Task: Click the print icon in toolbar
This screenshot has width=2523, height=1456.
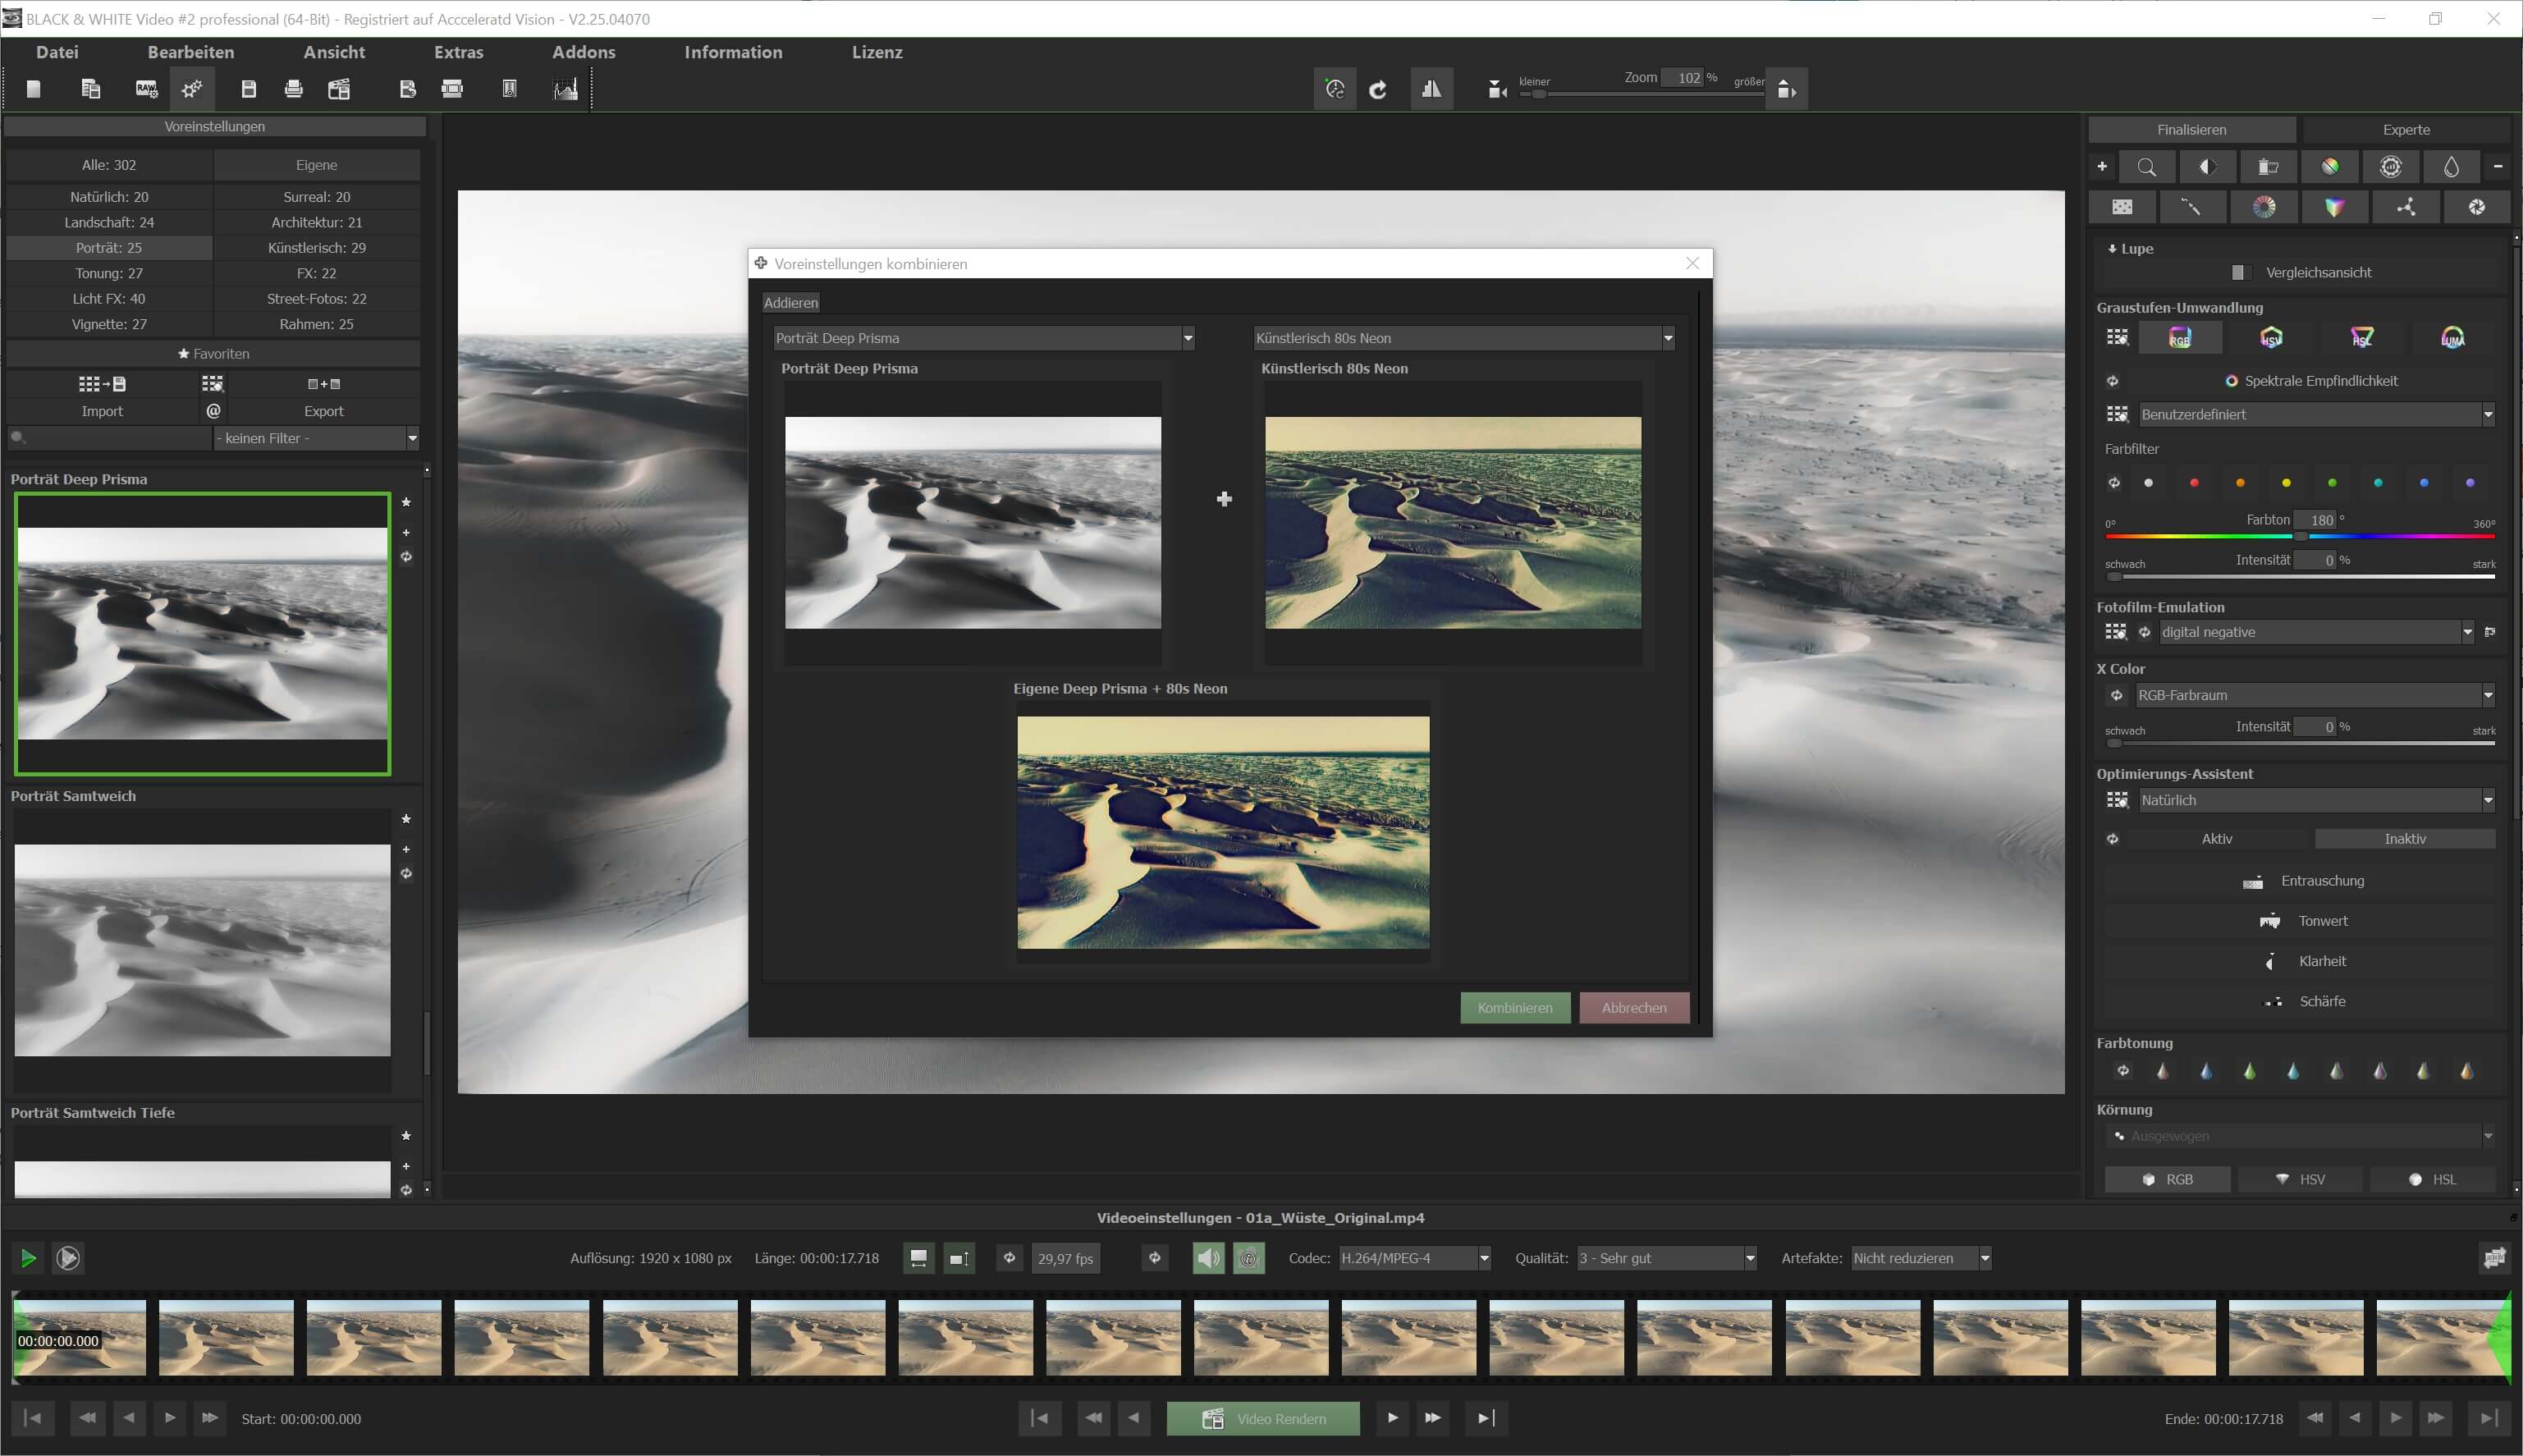Action: pos(293,90)
